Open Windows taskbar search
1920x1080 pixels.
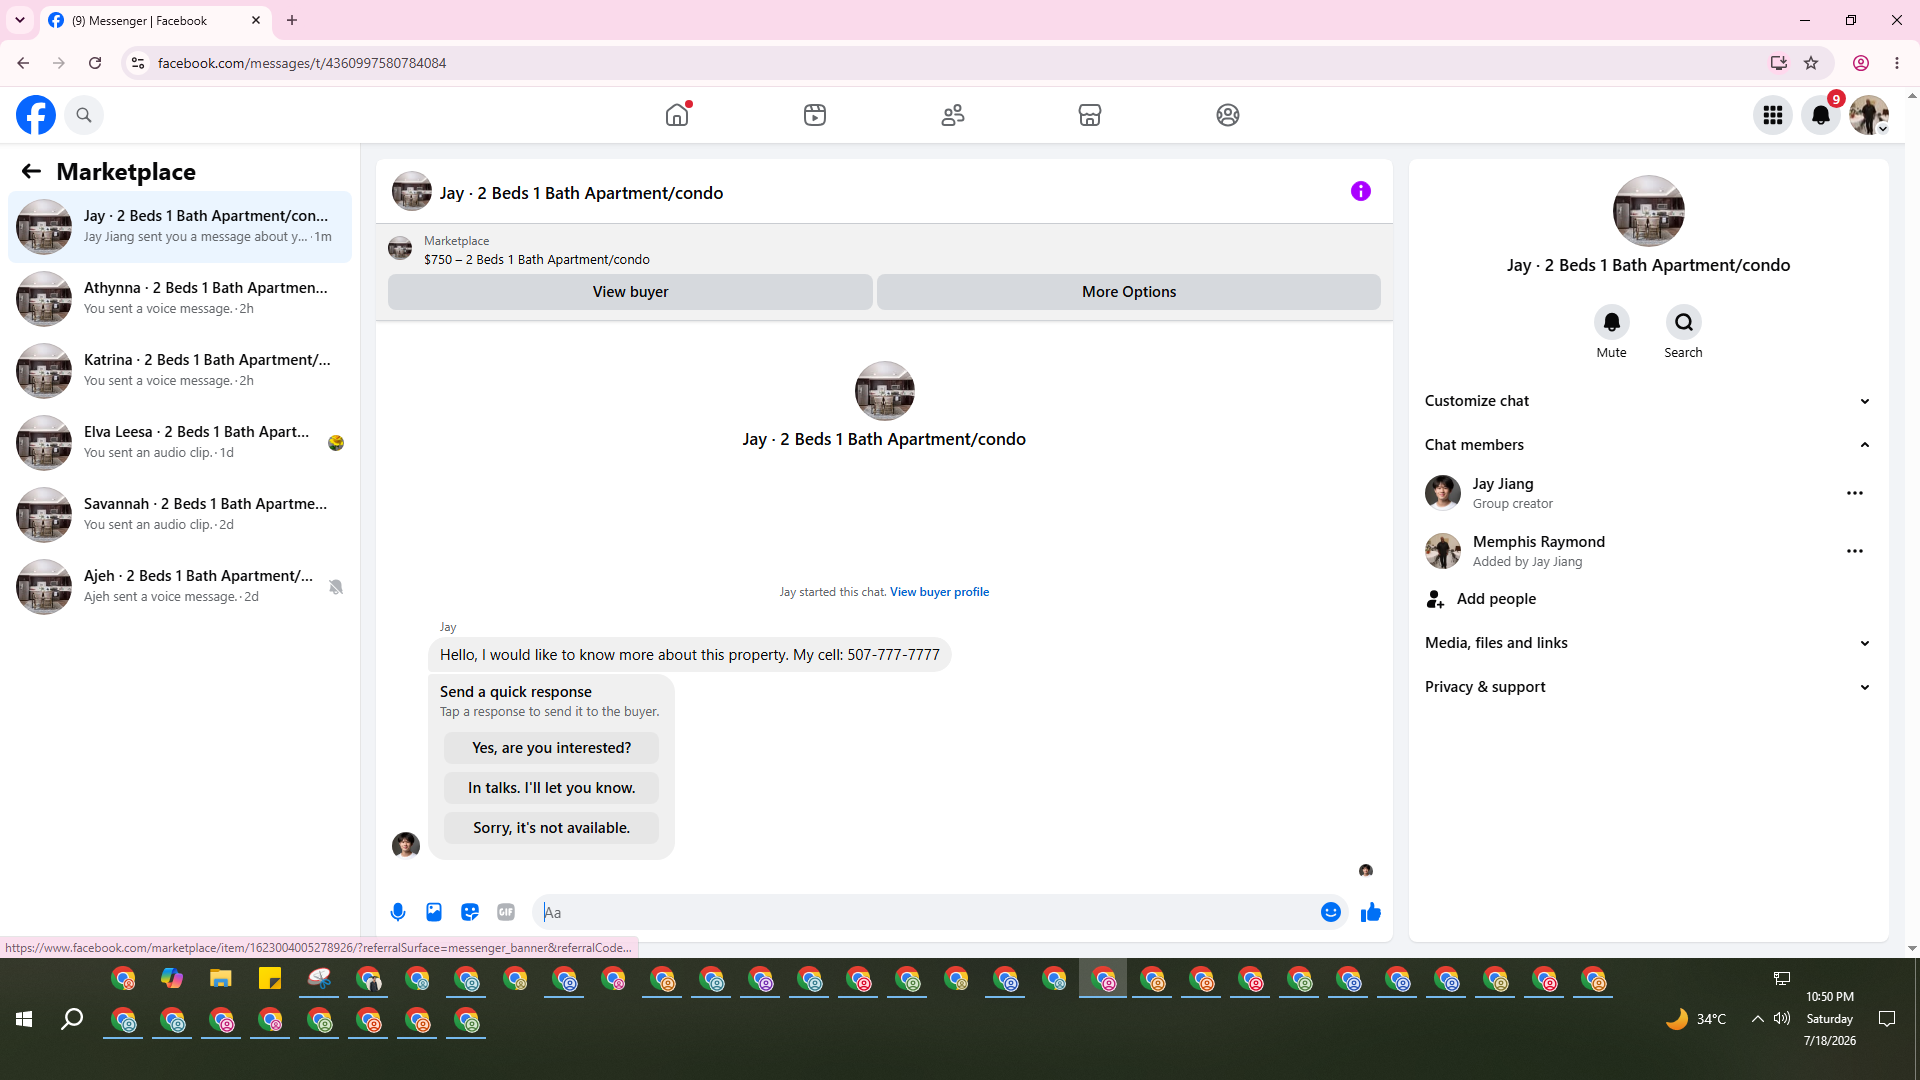pos(72,1019)
